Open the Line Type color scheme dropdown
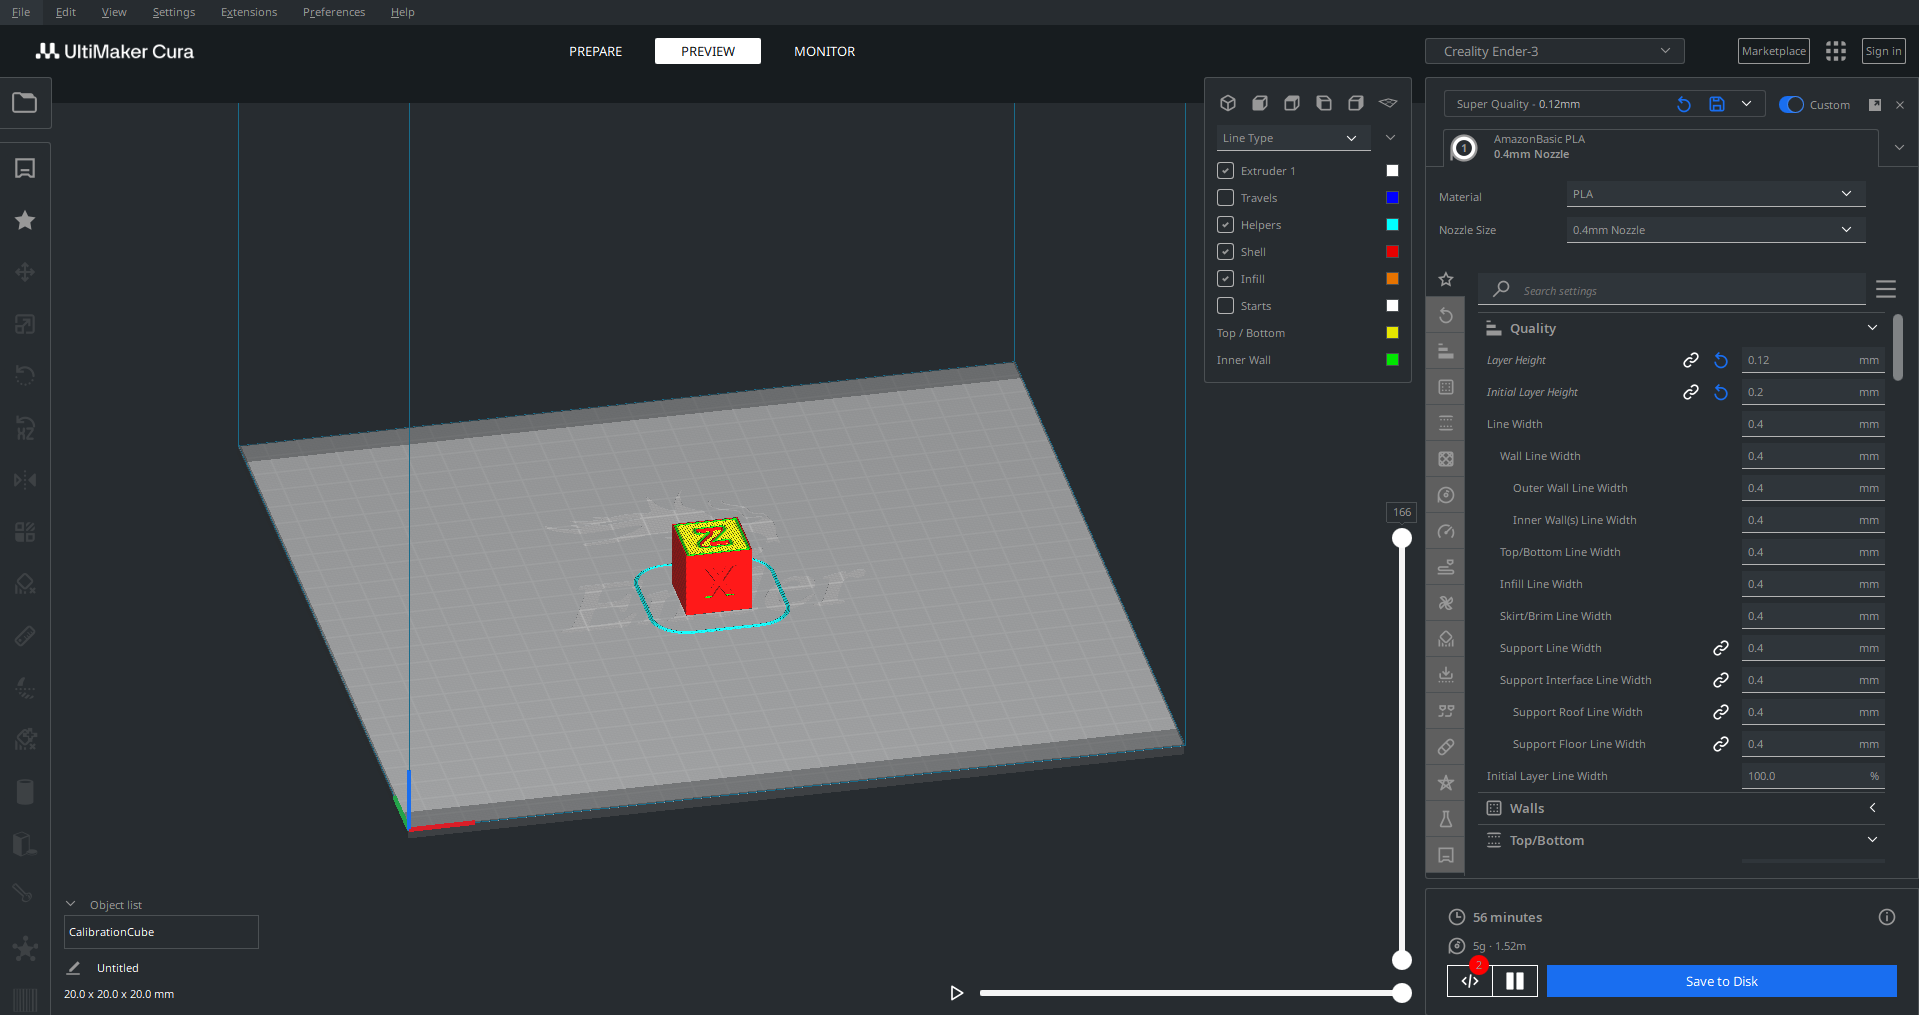This screenshot has height=1015, width=1919. coord(1292,137)
